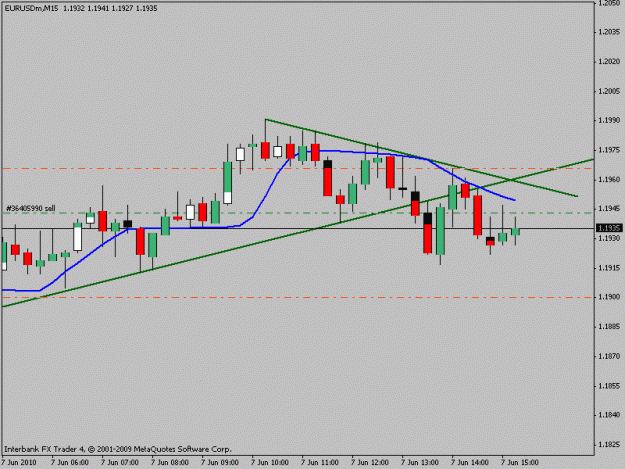Click the 7 Jun 11:00 time label
The width and height of the screenshot is (625, 469).
(320, 462)
